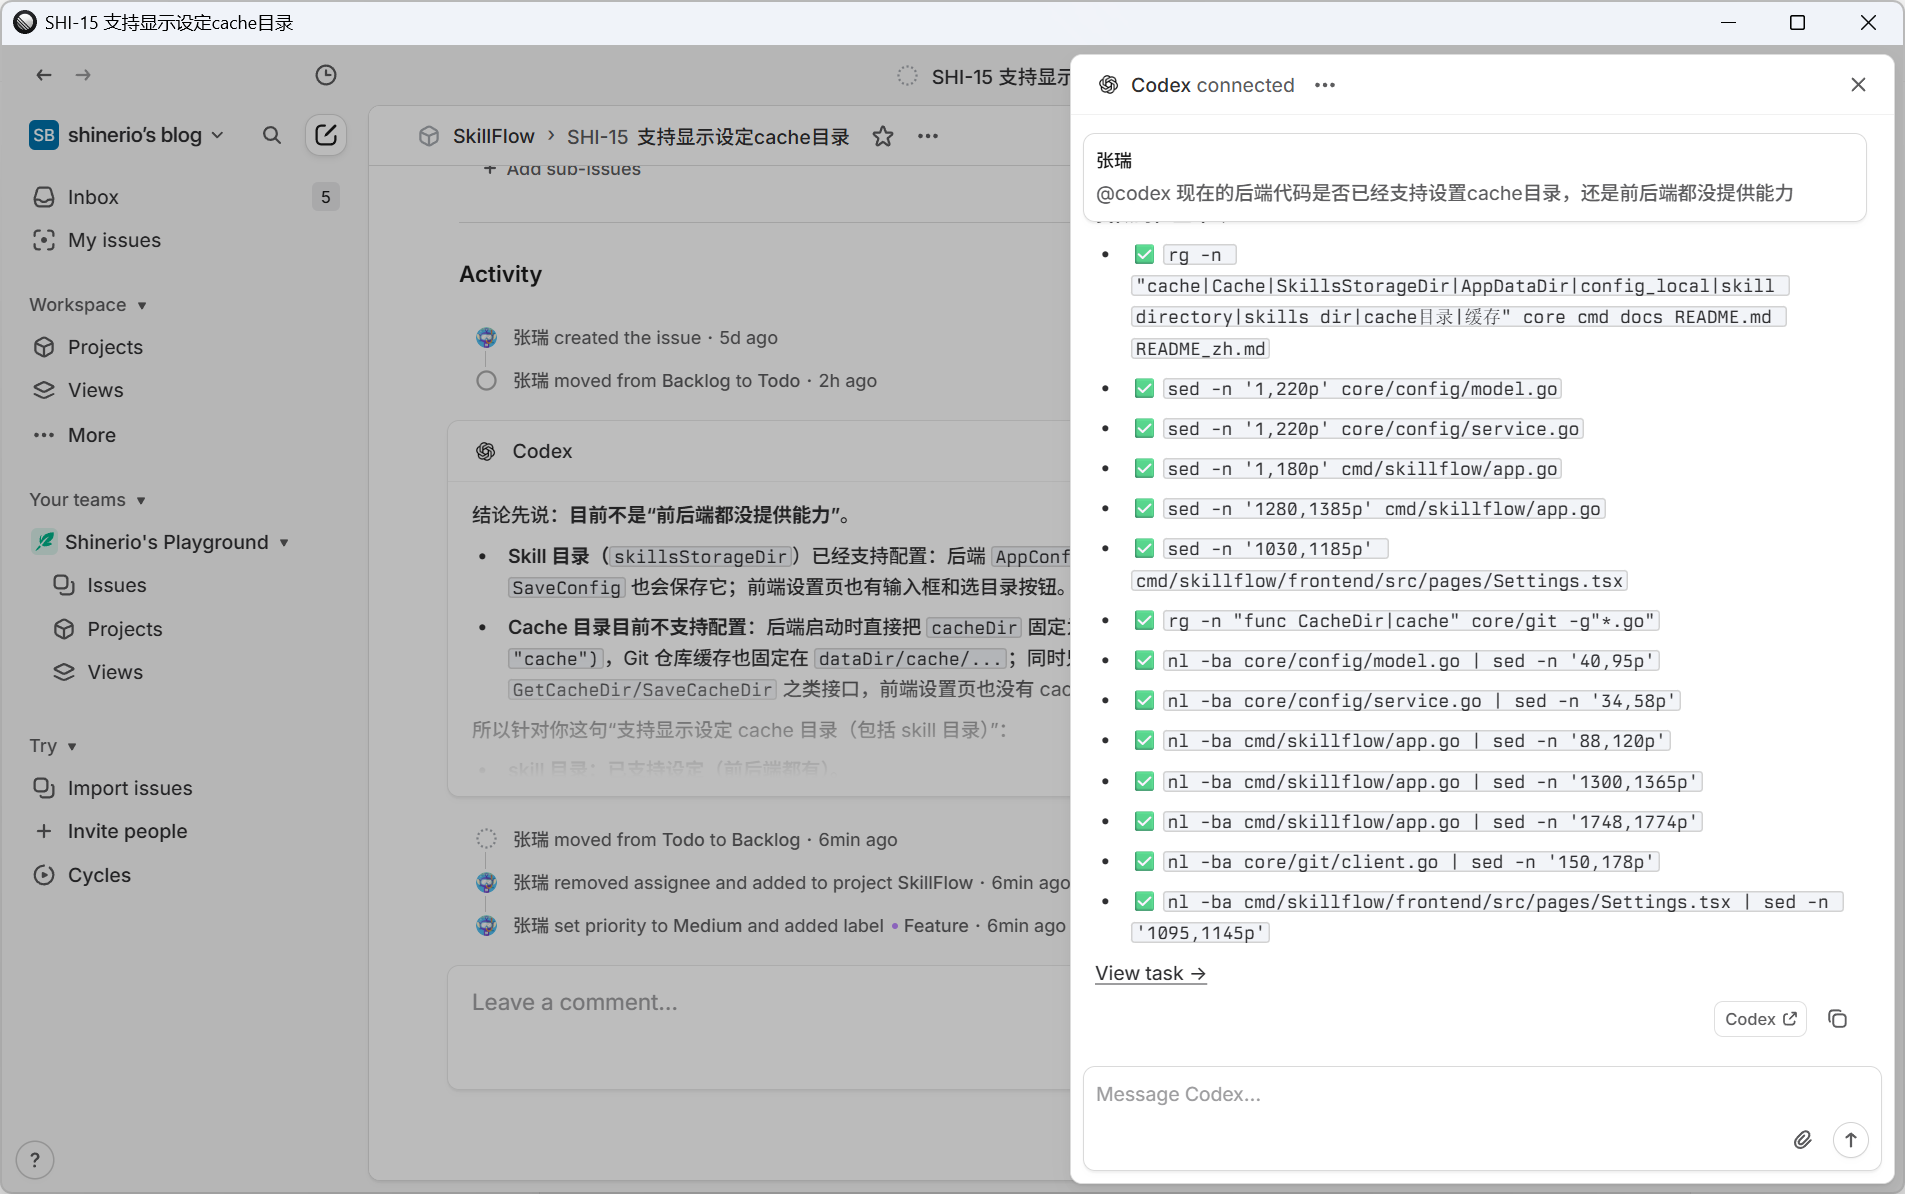This screenshot has height=1194, width=1905.
Task: Open the recent history clock icon
Action: [325, 75]
